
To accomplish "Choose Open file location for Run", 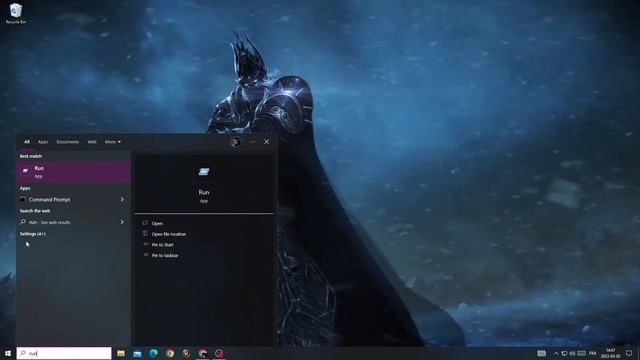I will tap(169, 234).
